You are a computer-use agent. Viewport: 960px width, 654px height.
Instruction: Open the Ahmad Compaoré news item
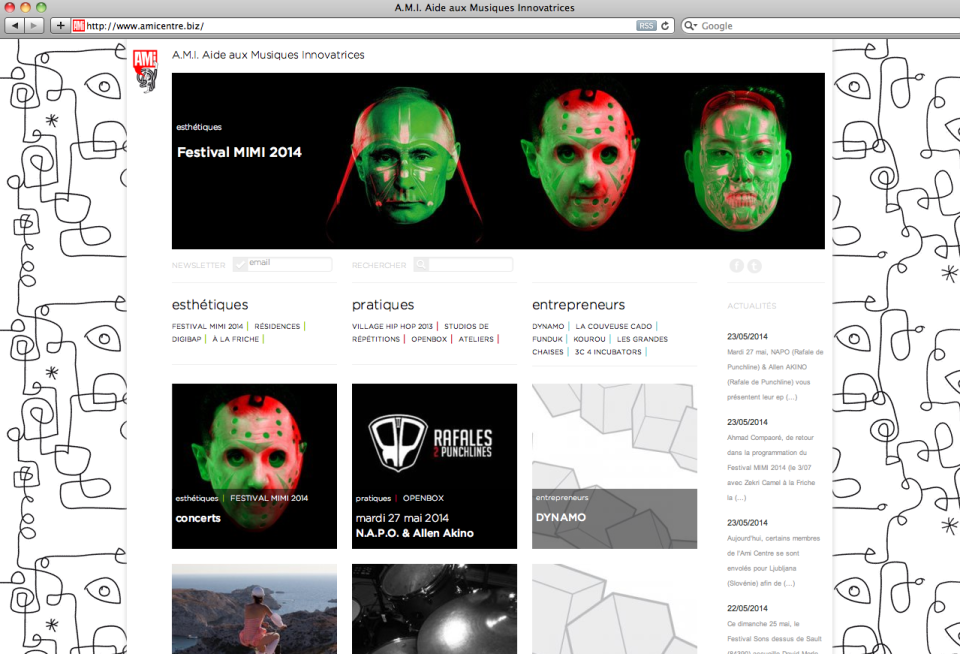(771, 467)
